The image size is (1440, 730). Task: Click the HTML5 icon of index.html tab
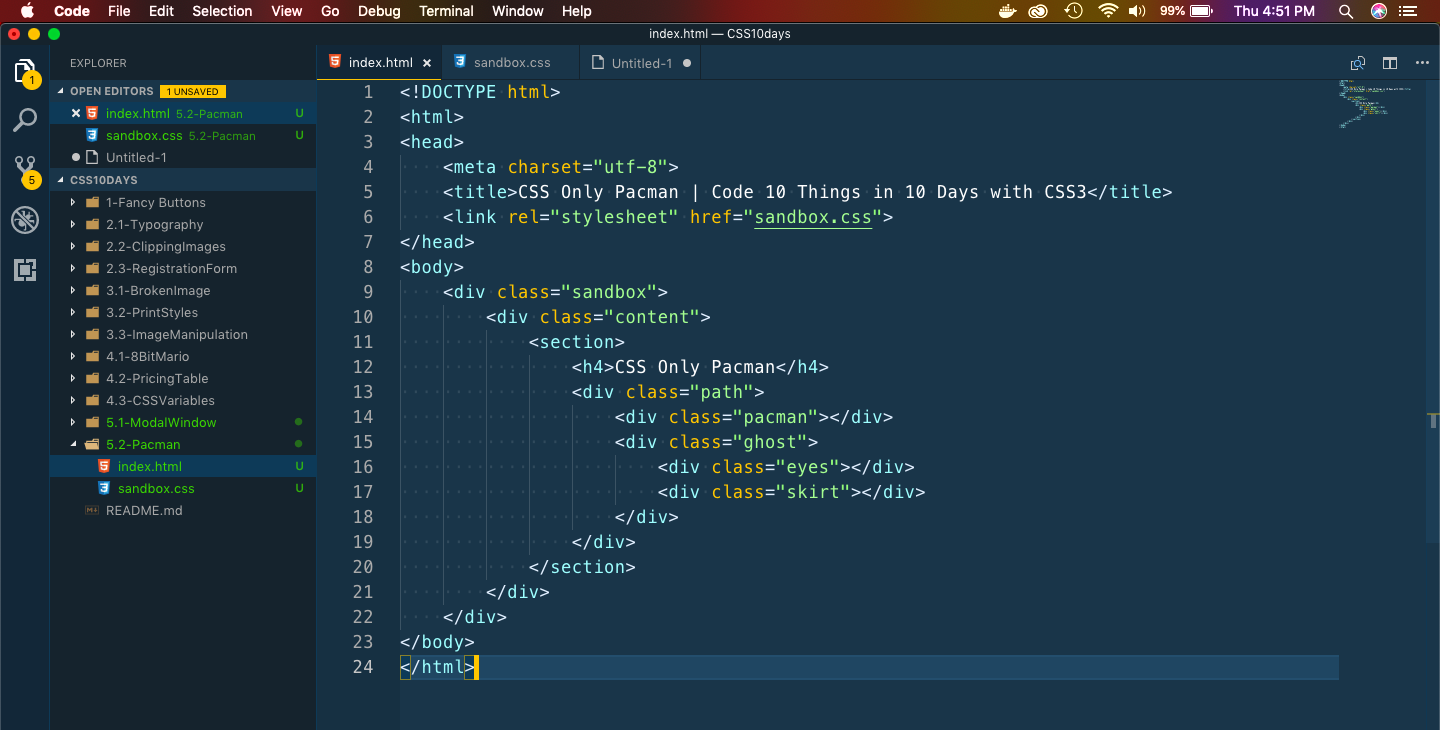335,62
